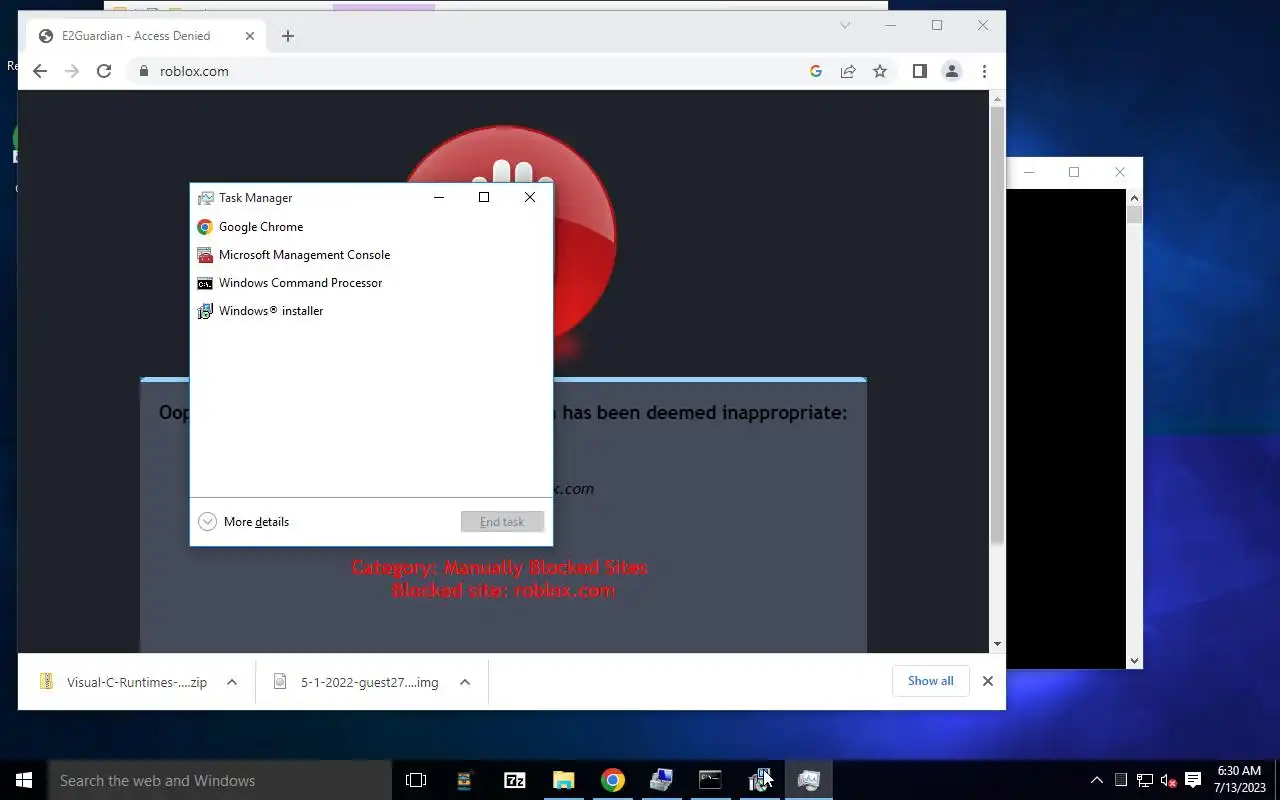Click the Search the web and Windows box
The width and height of the screenshot is (1280, 800).
click(219, 780)
